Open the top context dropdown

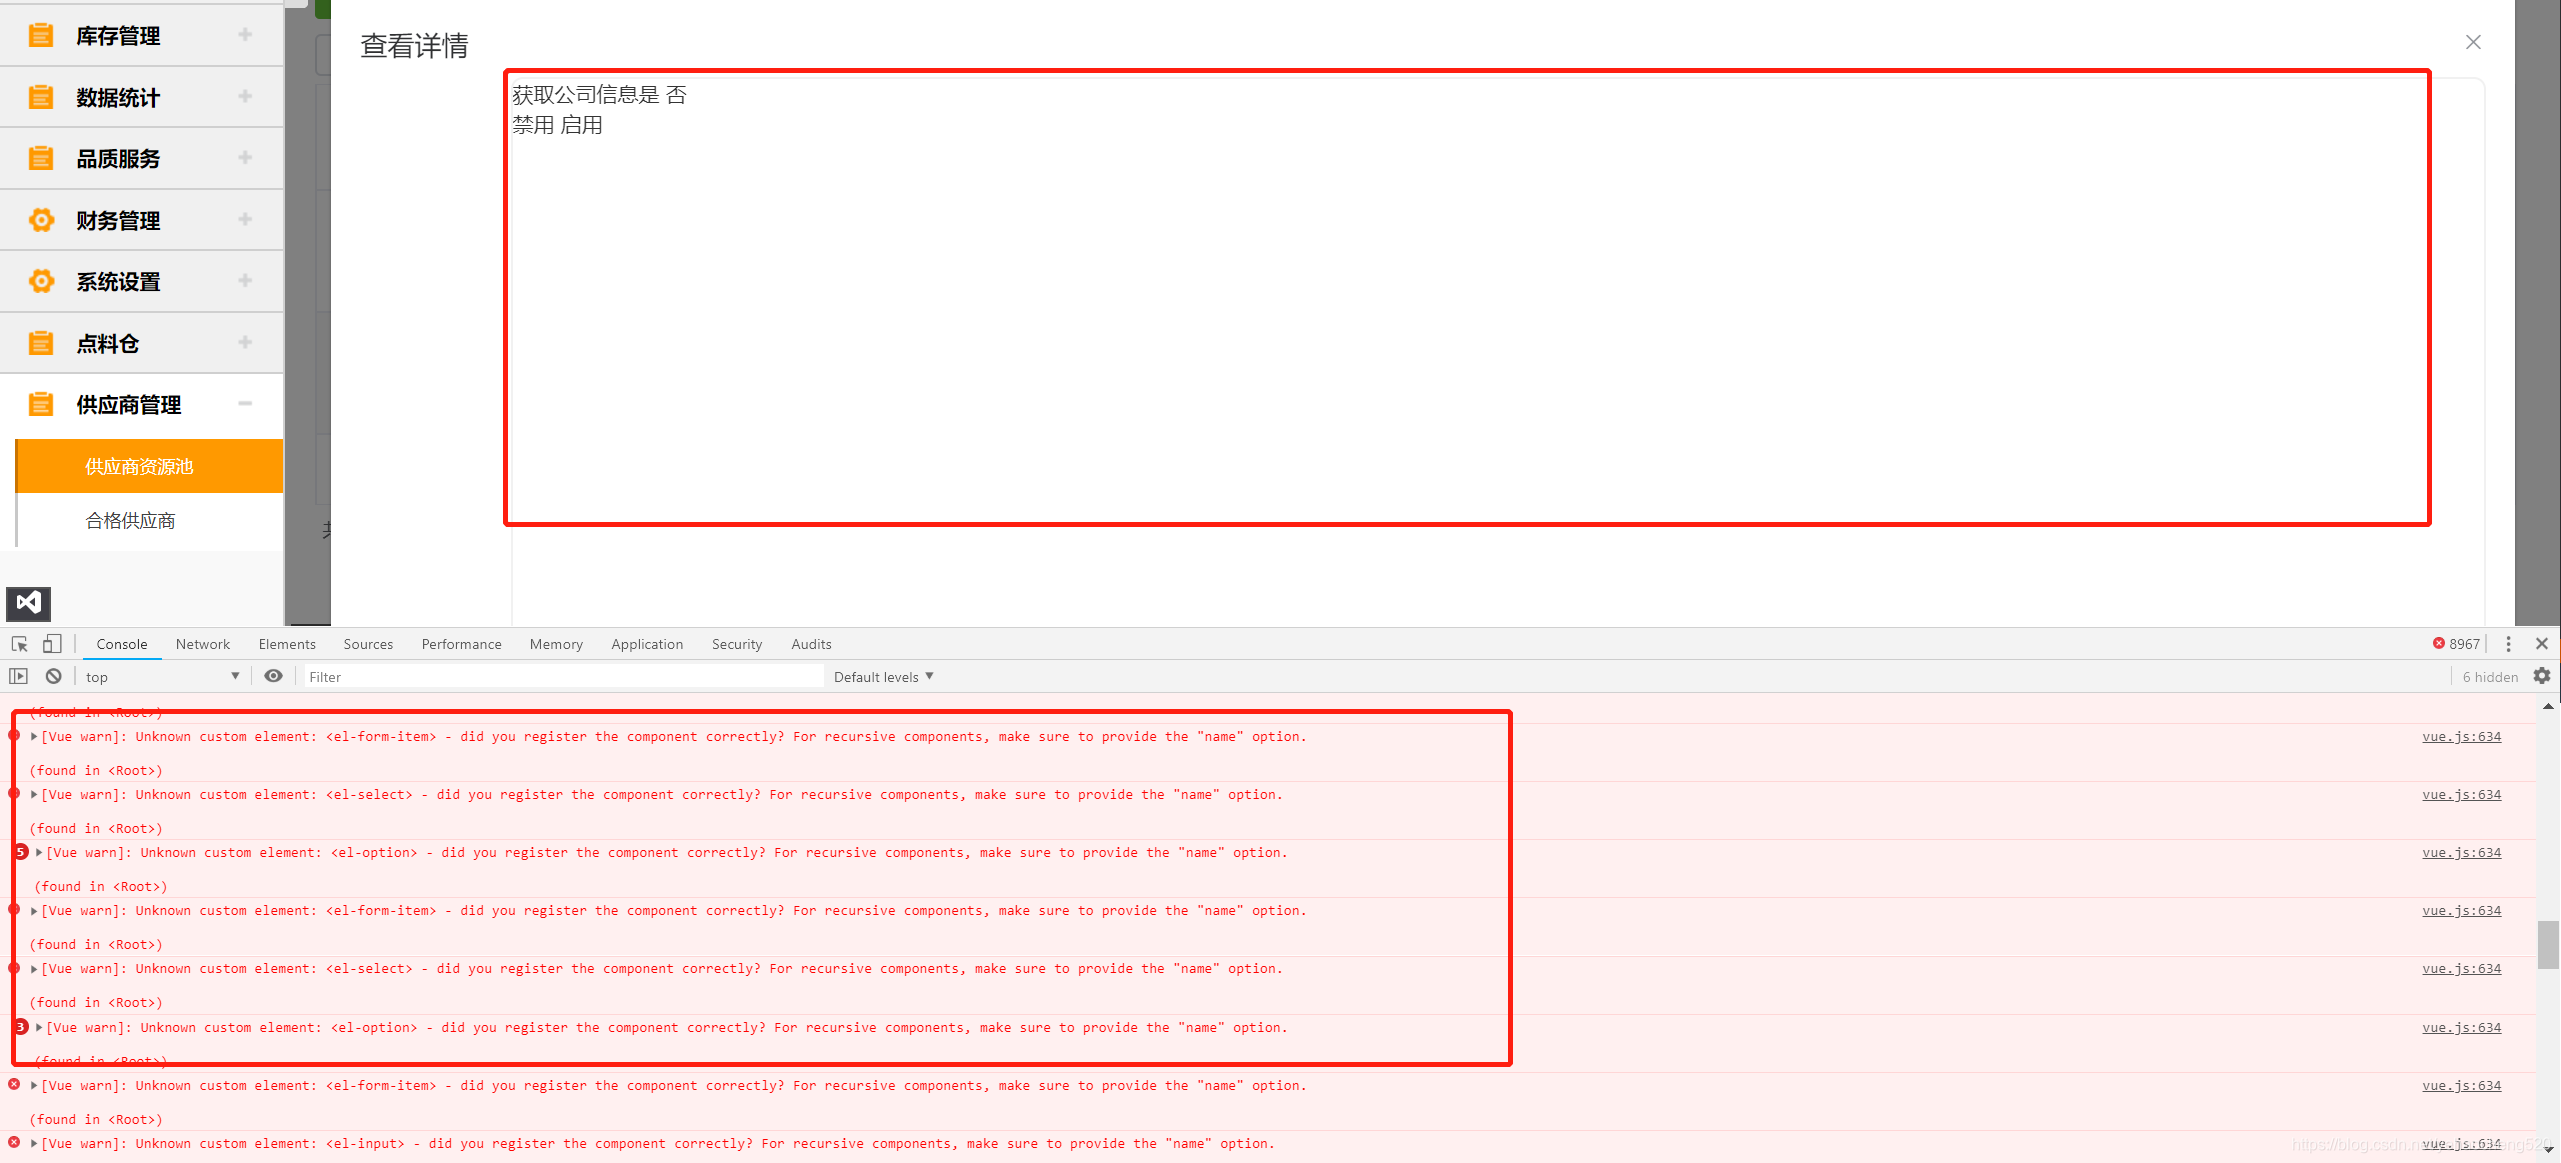pyautogui.click(x=162, y=677)
